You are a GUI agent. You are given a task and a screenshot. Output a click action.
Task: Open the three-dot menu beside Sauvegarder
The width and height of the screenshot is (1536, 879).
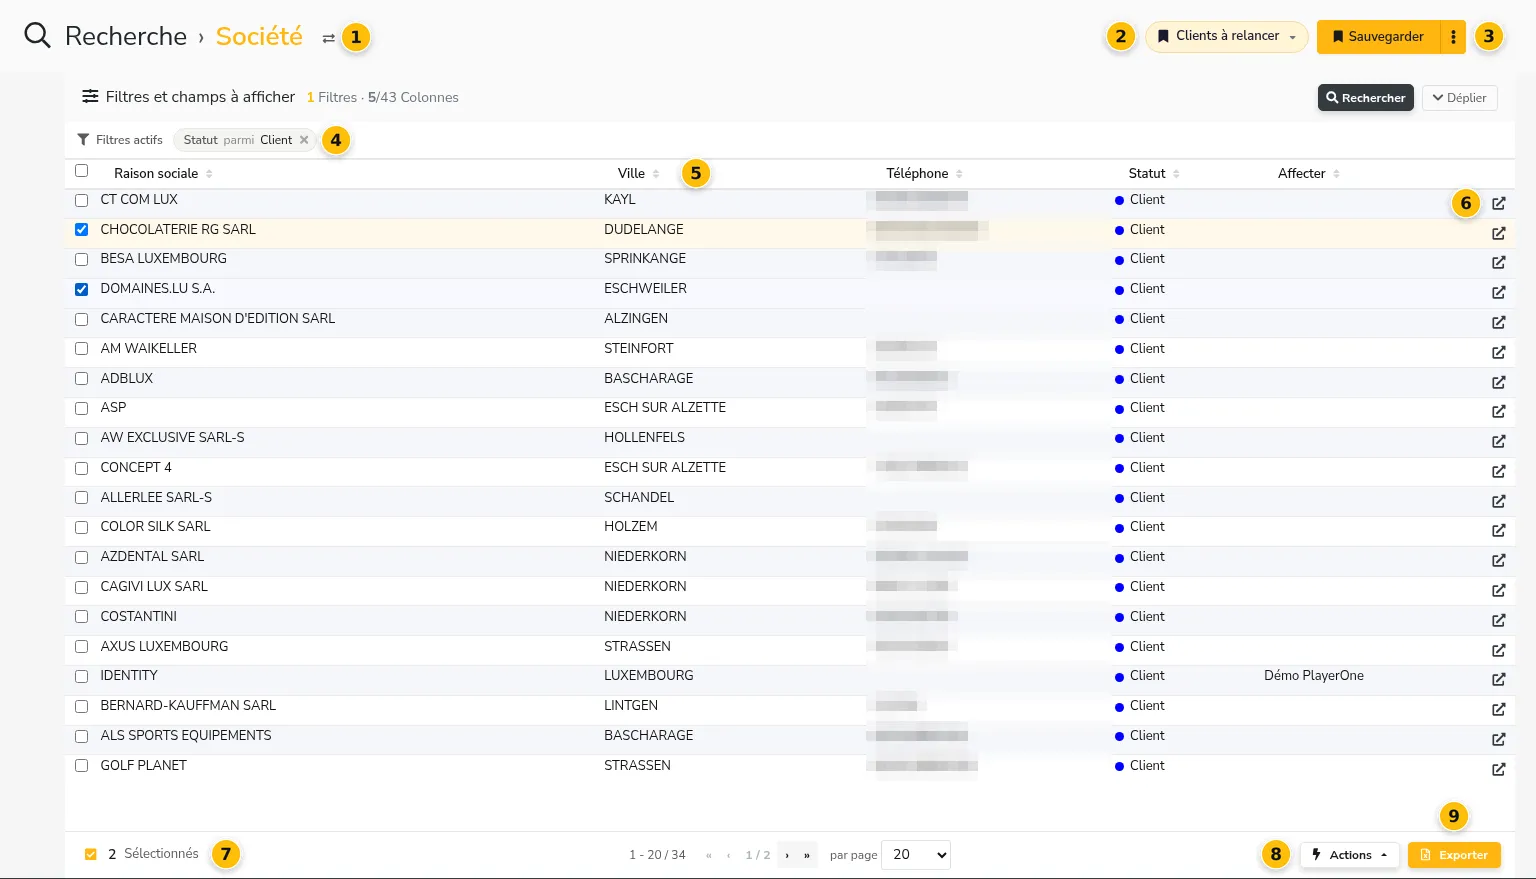click(x=1453, y=37)
